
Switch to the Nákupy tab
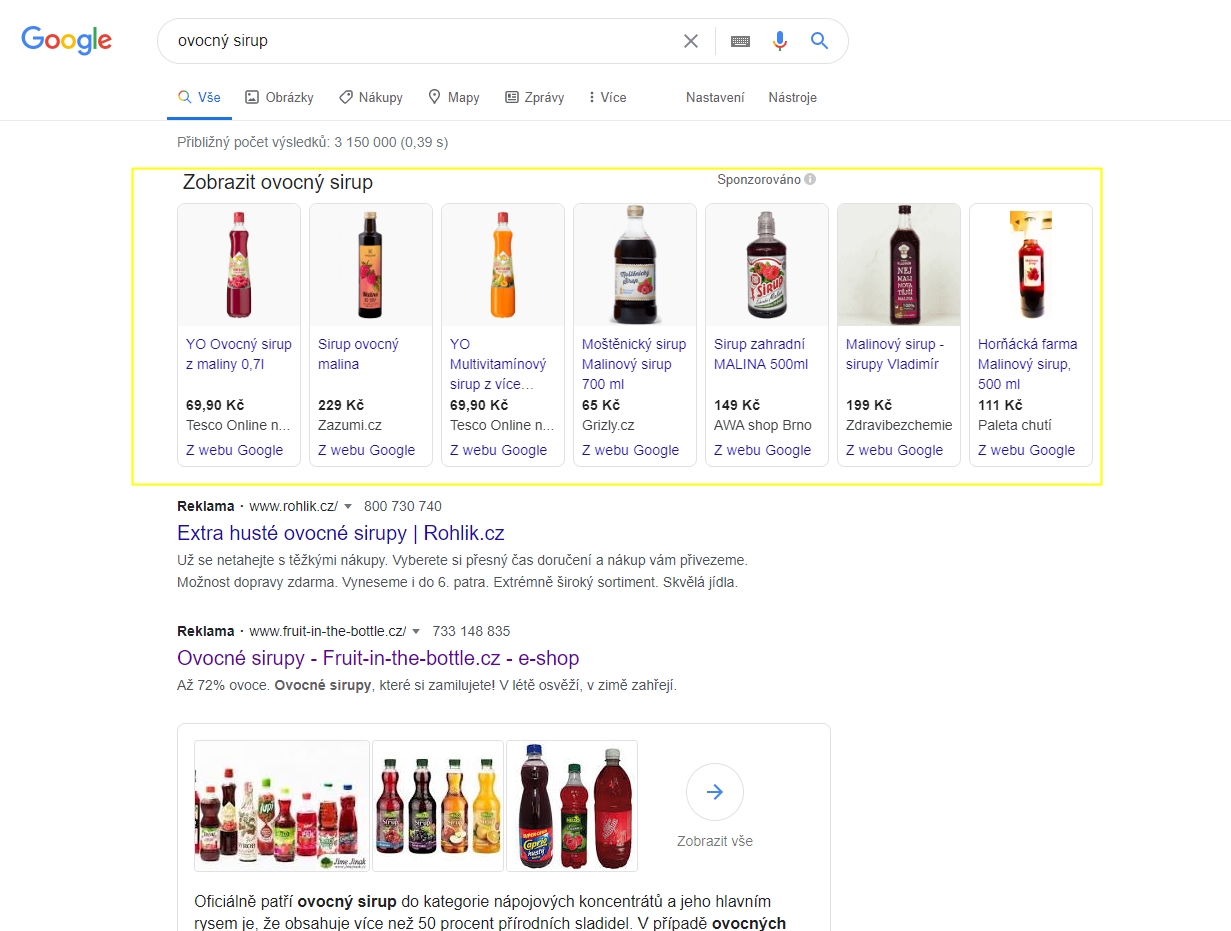(x=371, y=97)
